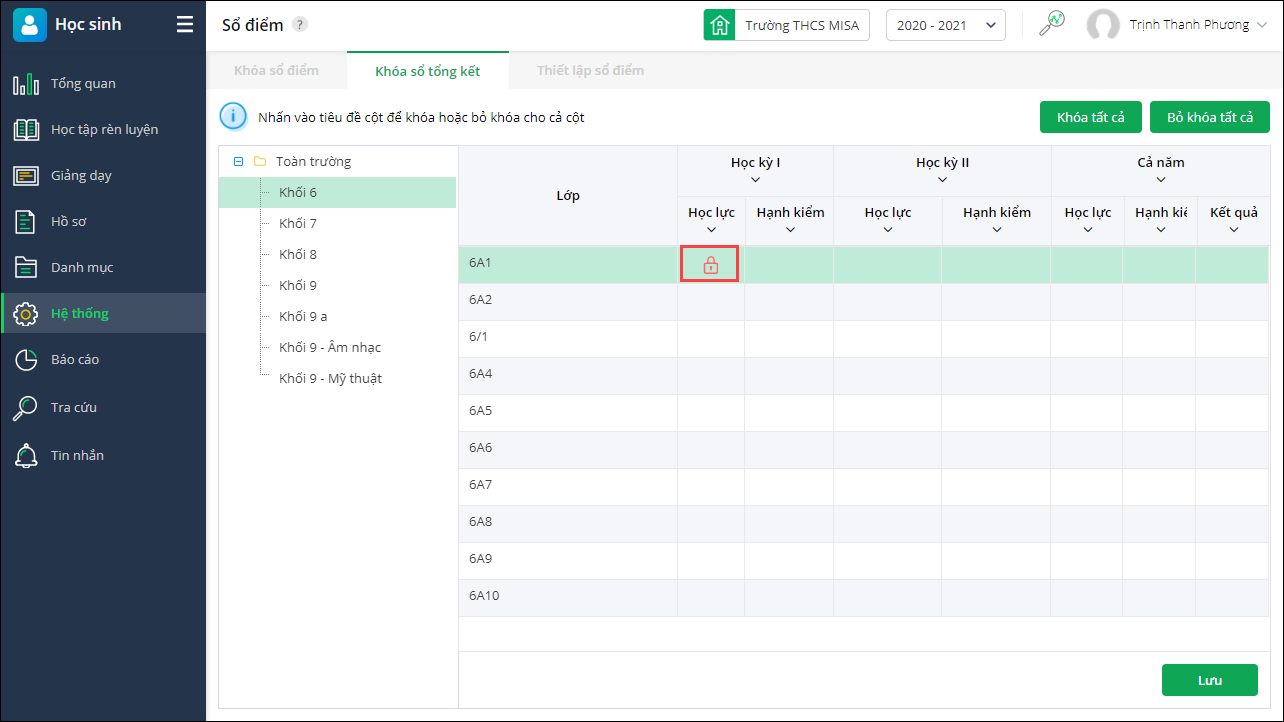Select Khối 9 - Mỹ thuật in the tree
The height and width of the screenshot is (722, 1284).
coord(331,378)
